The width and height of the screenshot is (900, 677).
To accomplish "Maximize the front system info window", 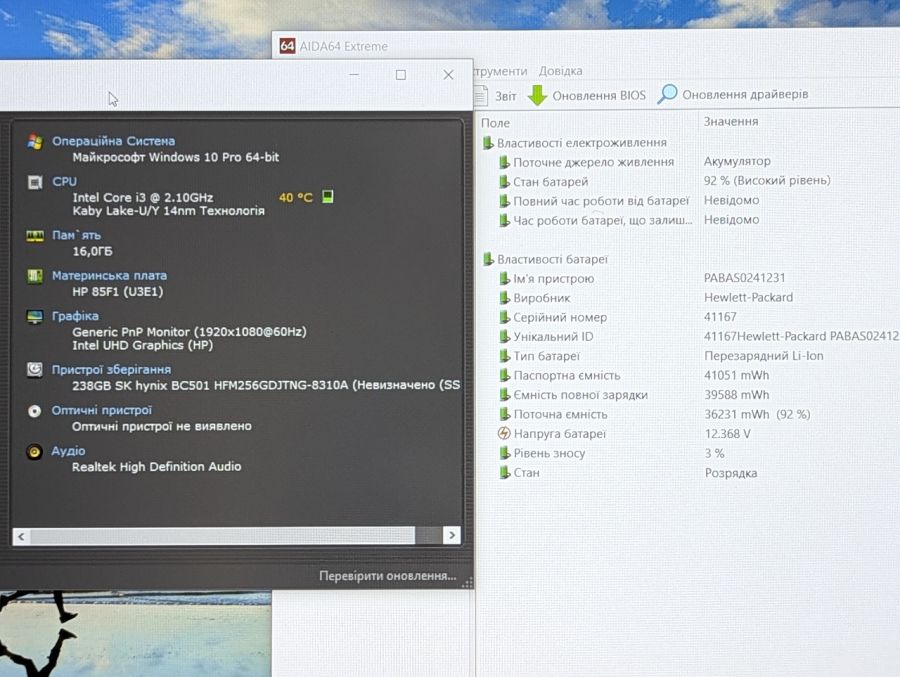I will [401, 75].
